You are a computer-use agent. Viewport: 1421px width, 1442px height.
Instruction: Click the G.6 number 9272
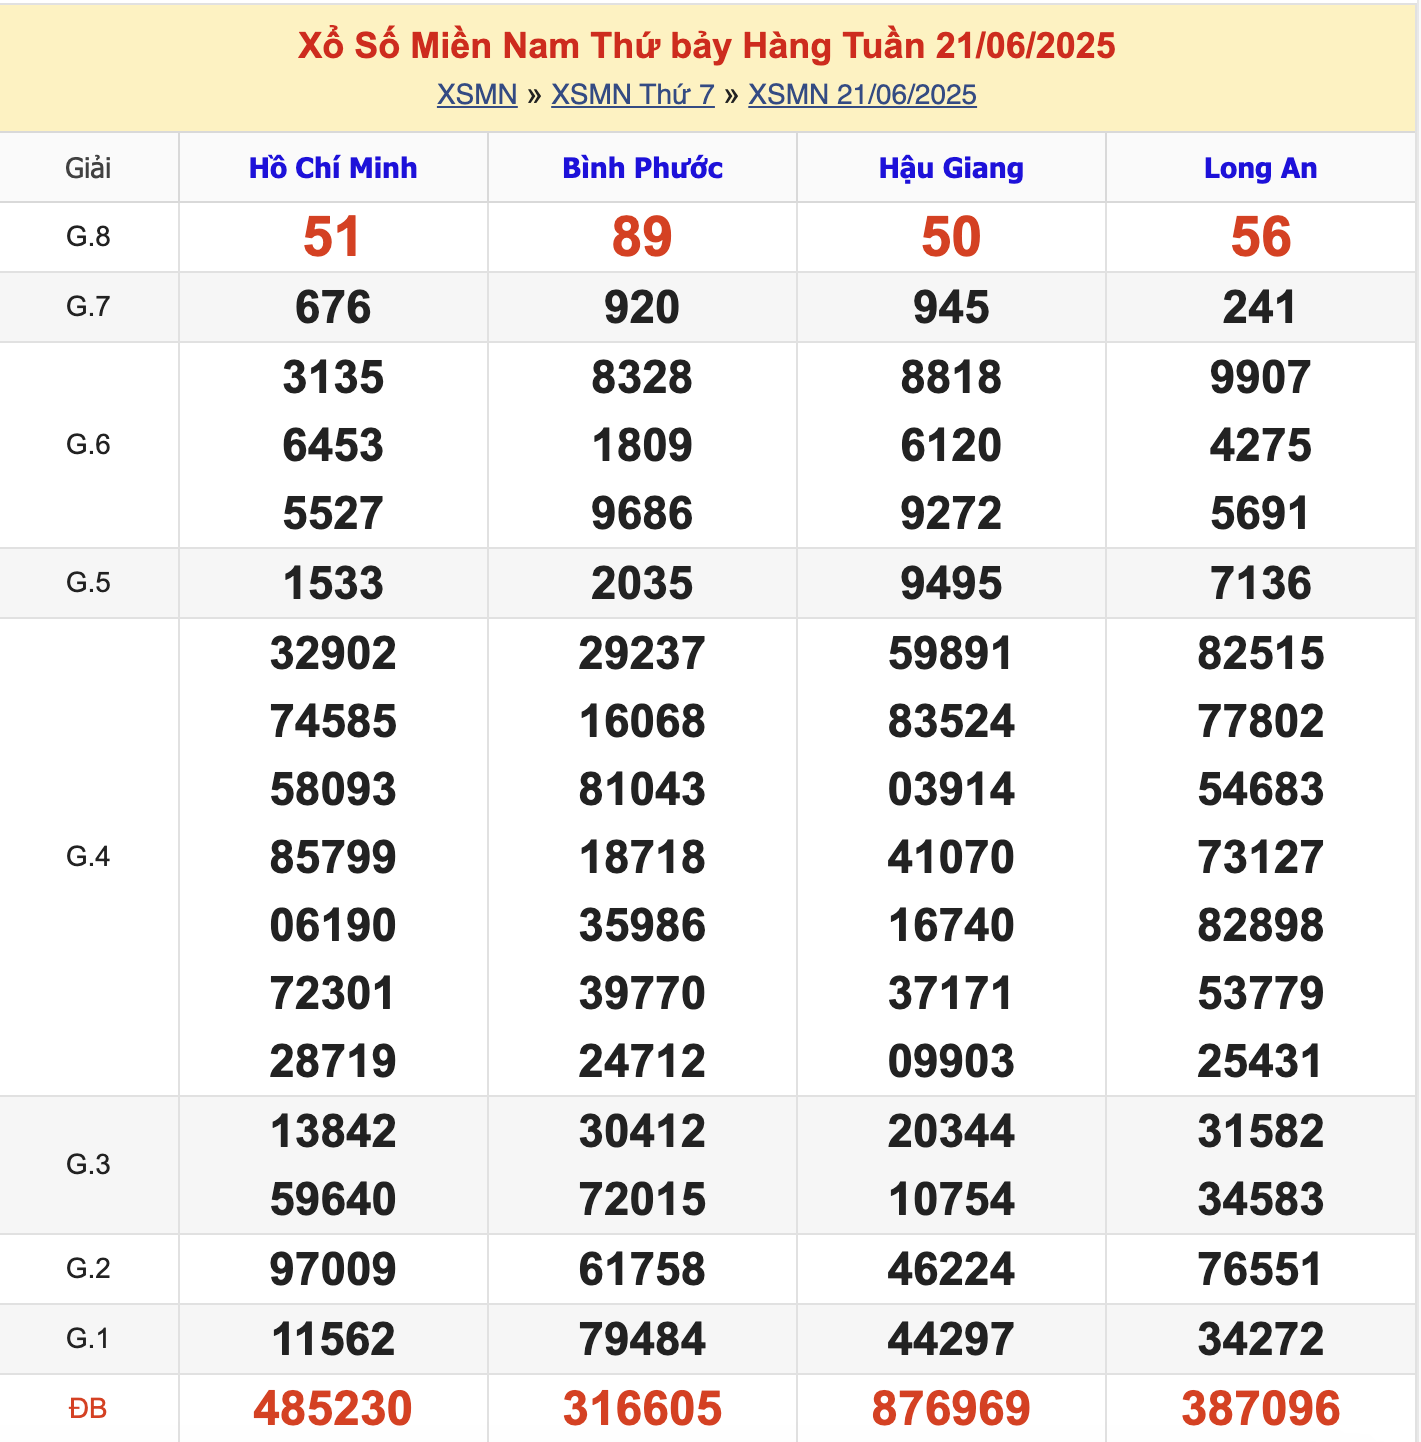(951, 514)
